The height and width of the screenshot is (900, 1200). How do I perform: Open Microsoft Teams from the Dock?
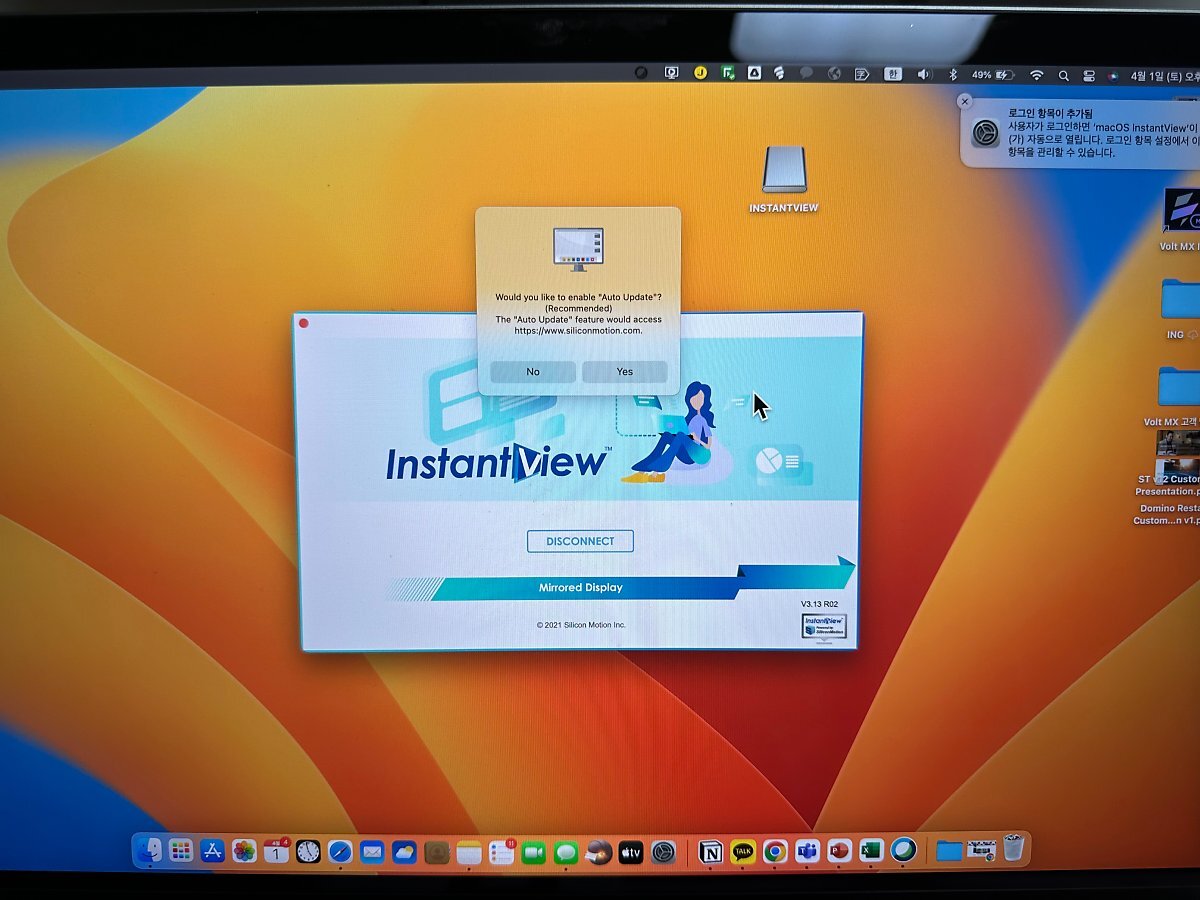click(x=807, y=852)
